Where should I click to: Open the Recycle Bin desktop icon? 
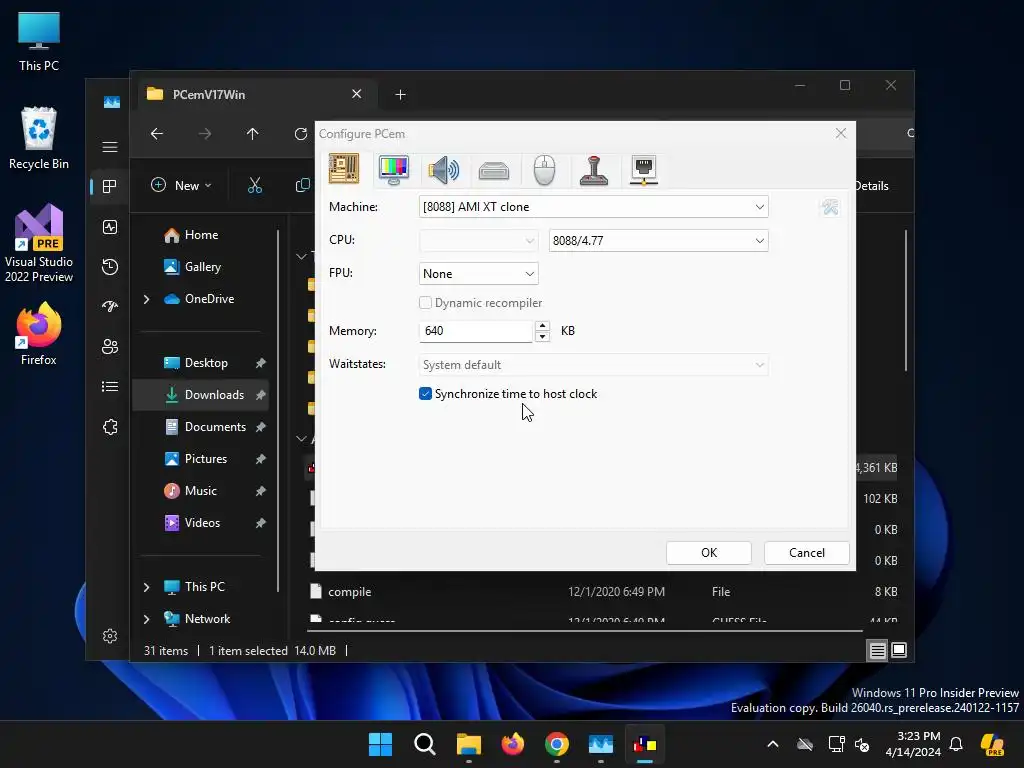coord(39,138)
